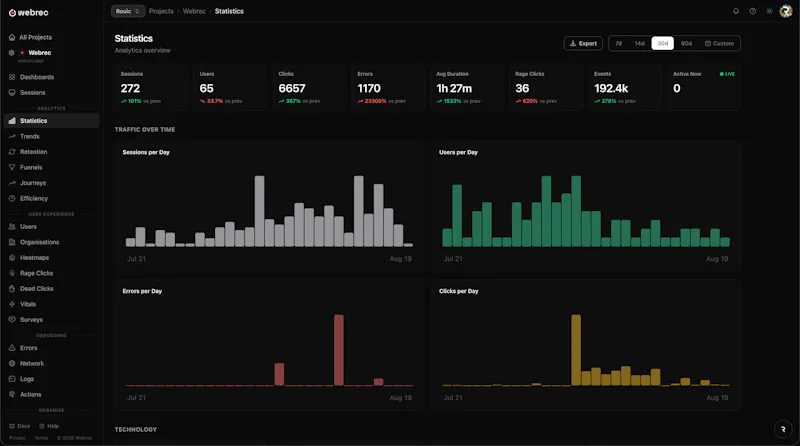The image size is (800, 446).
Task: Click the Organisations building icon
Action: [x=12, y=242]
